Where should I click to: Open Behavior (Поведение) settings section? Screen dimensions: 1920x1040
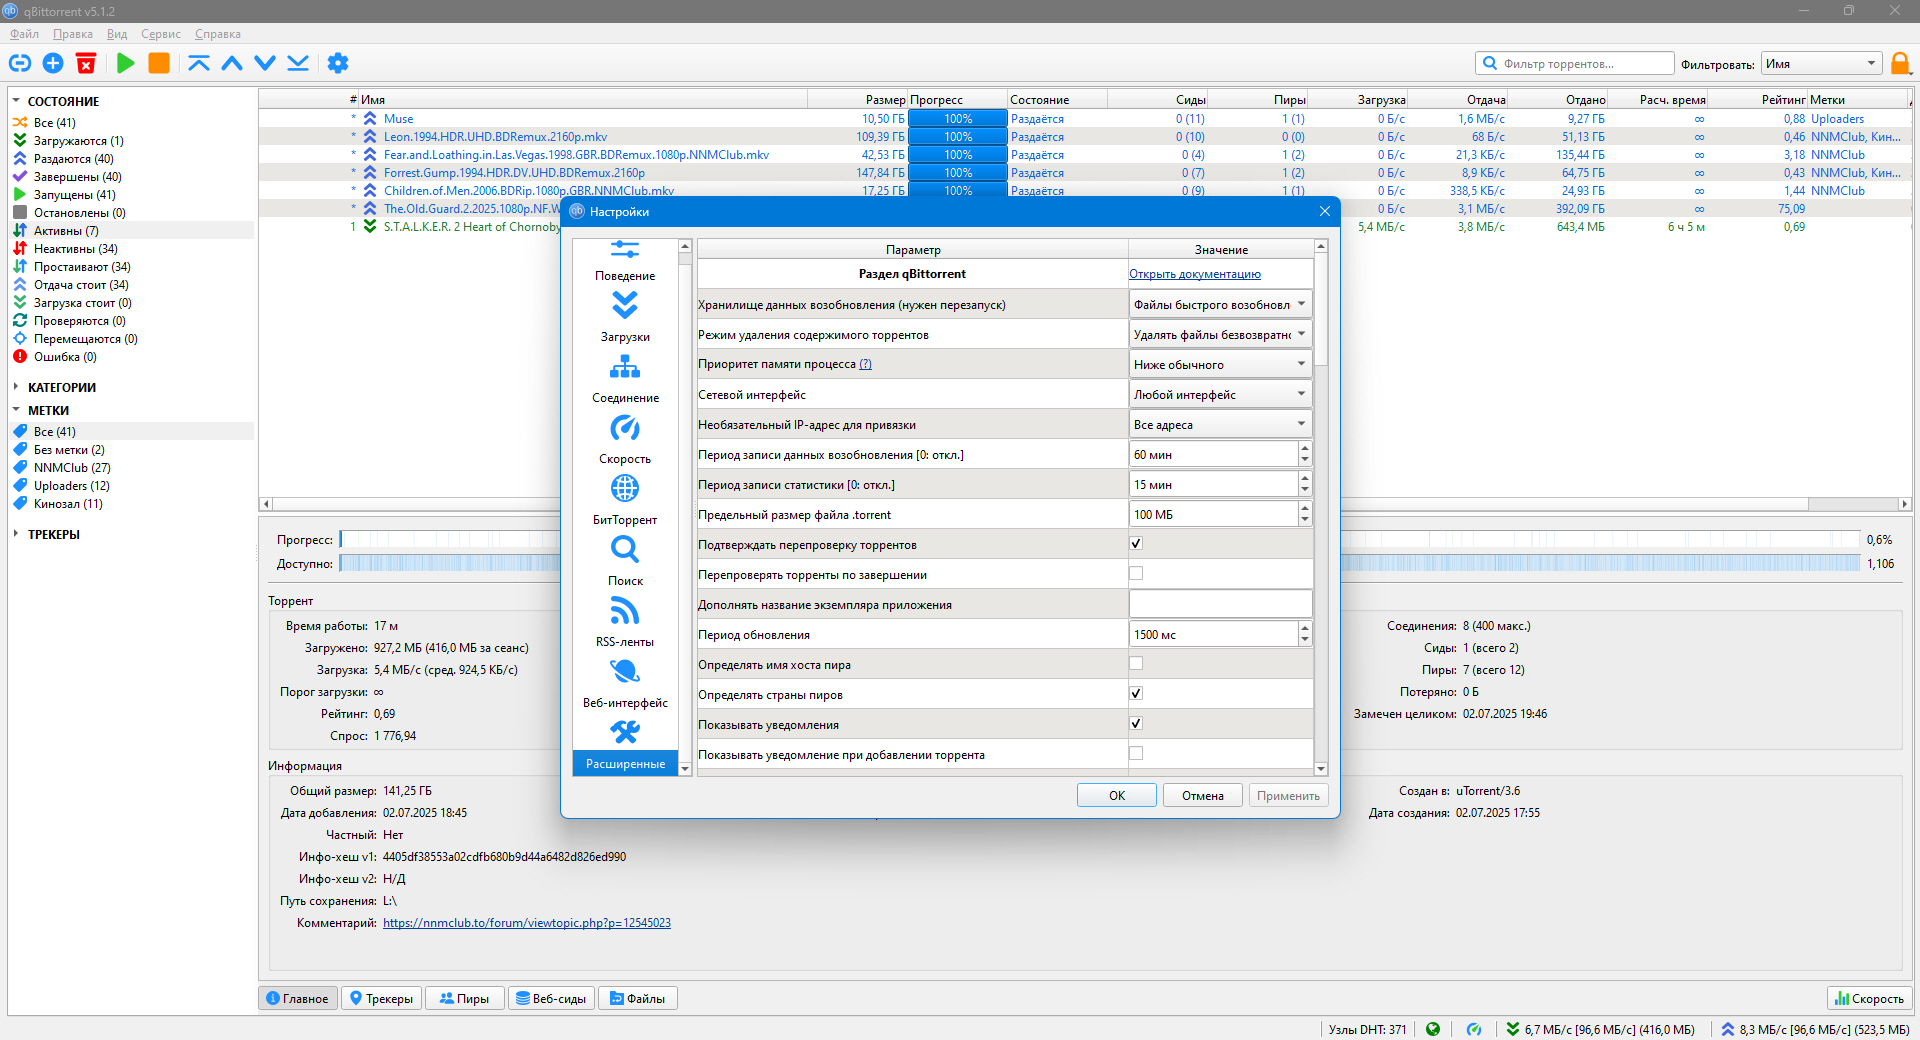[x=625, y=261]
